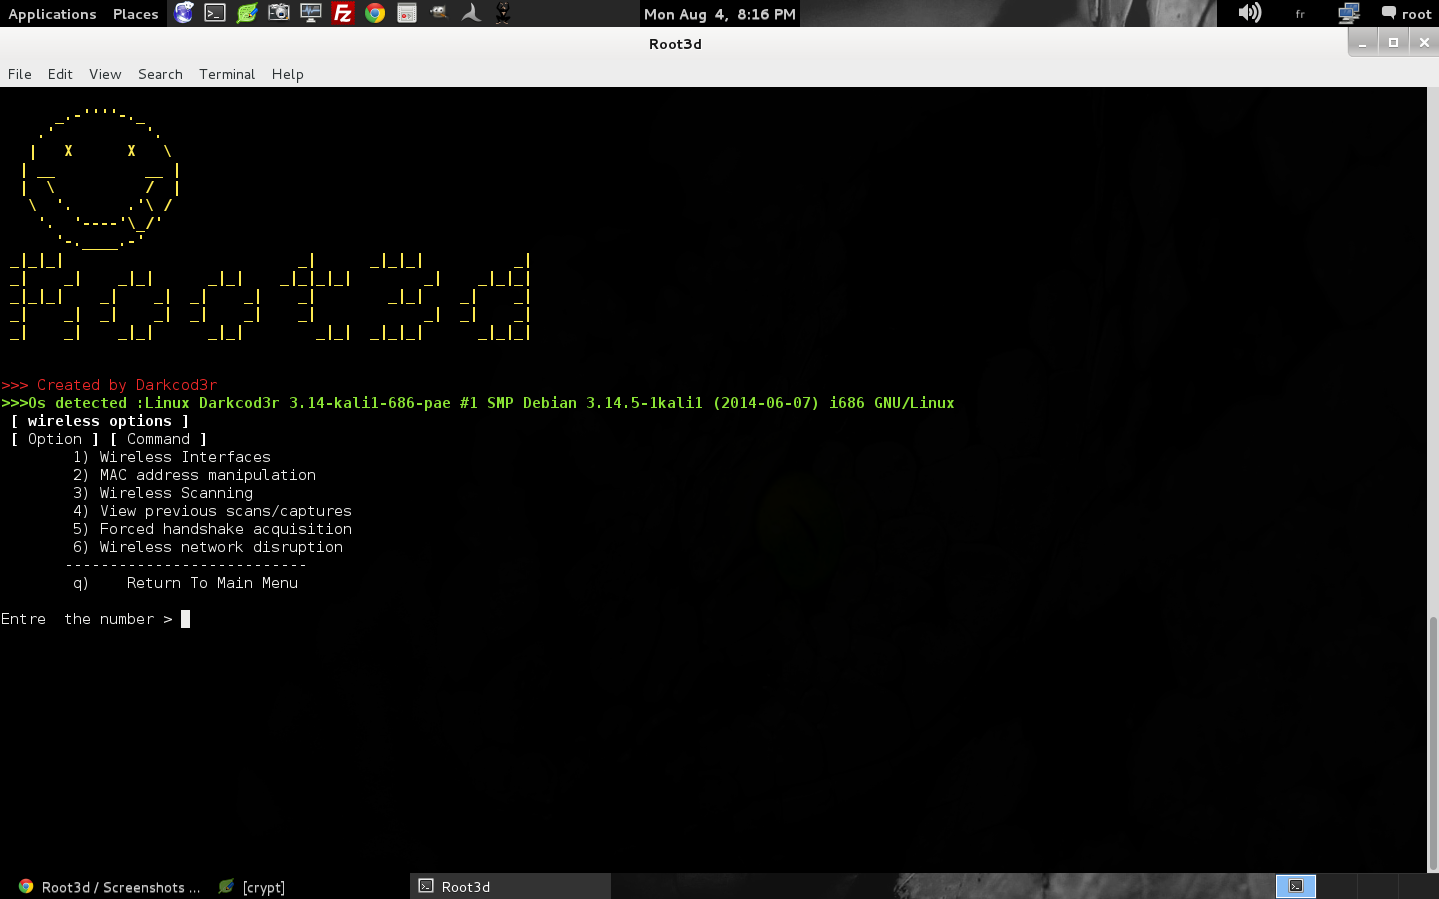Open the Edit menu
1439x899 pixels.
(x=60, y=74)
